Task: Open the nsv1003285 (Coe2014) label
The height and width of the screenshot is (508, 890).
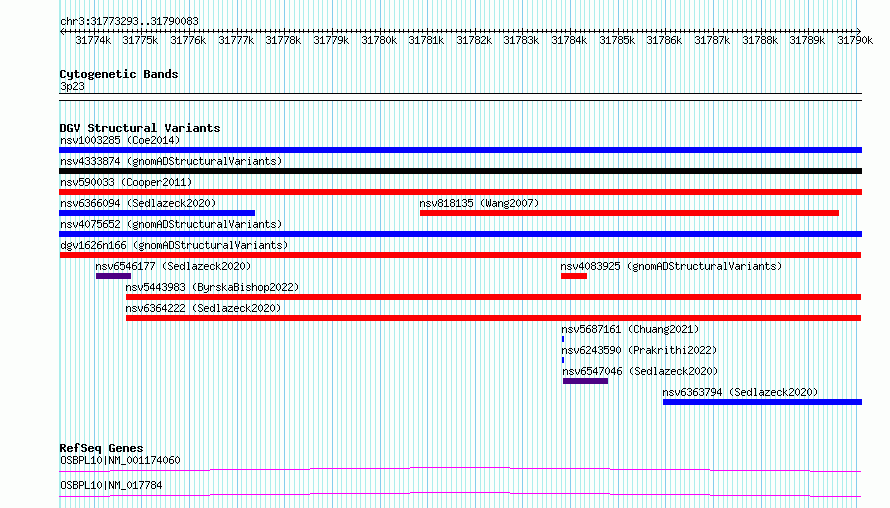Action: tap(120, 140)
